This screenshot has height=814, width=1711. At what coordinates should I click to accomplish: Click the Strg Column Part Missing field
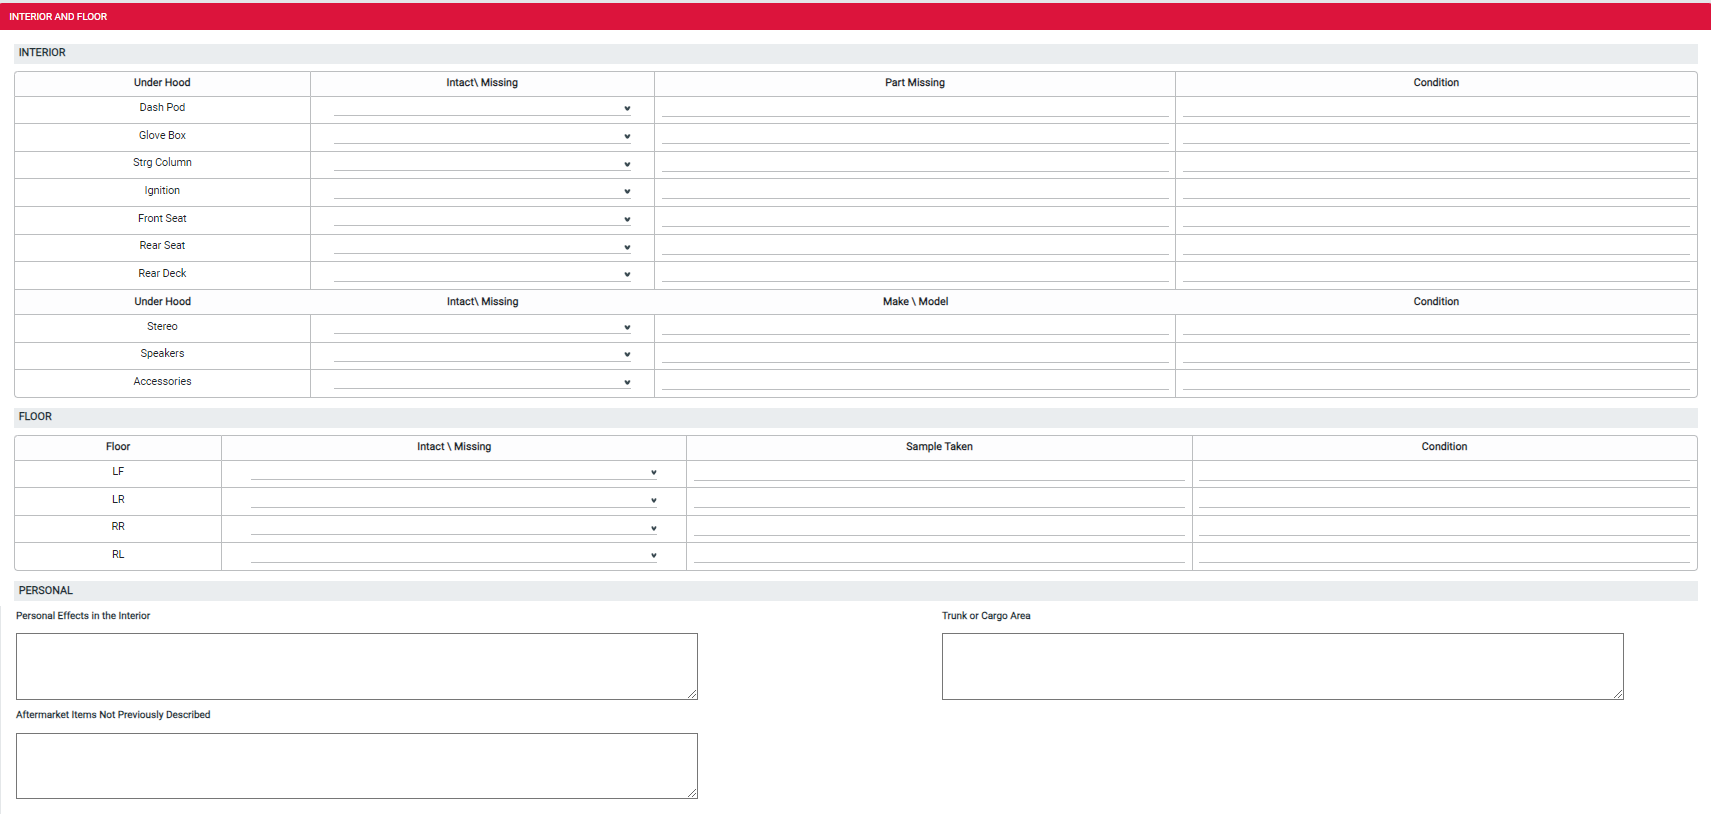point(915,163)
